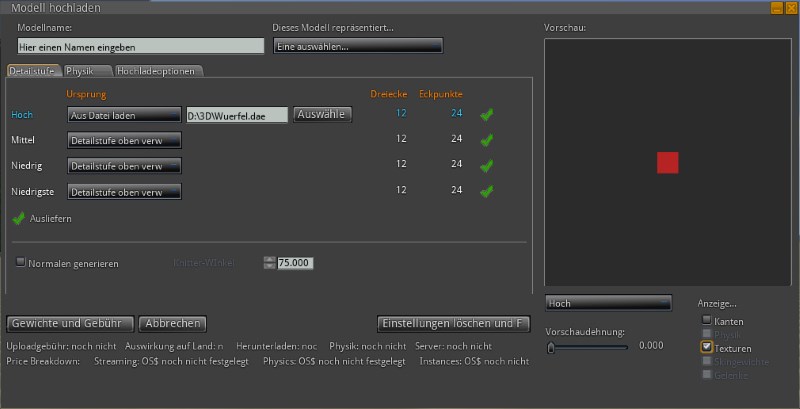Switch to the Hochladeoptionen tab

tap(157, 71)
